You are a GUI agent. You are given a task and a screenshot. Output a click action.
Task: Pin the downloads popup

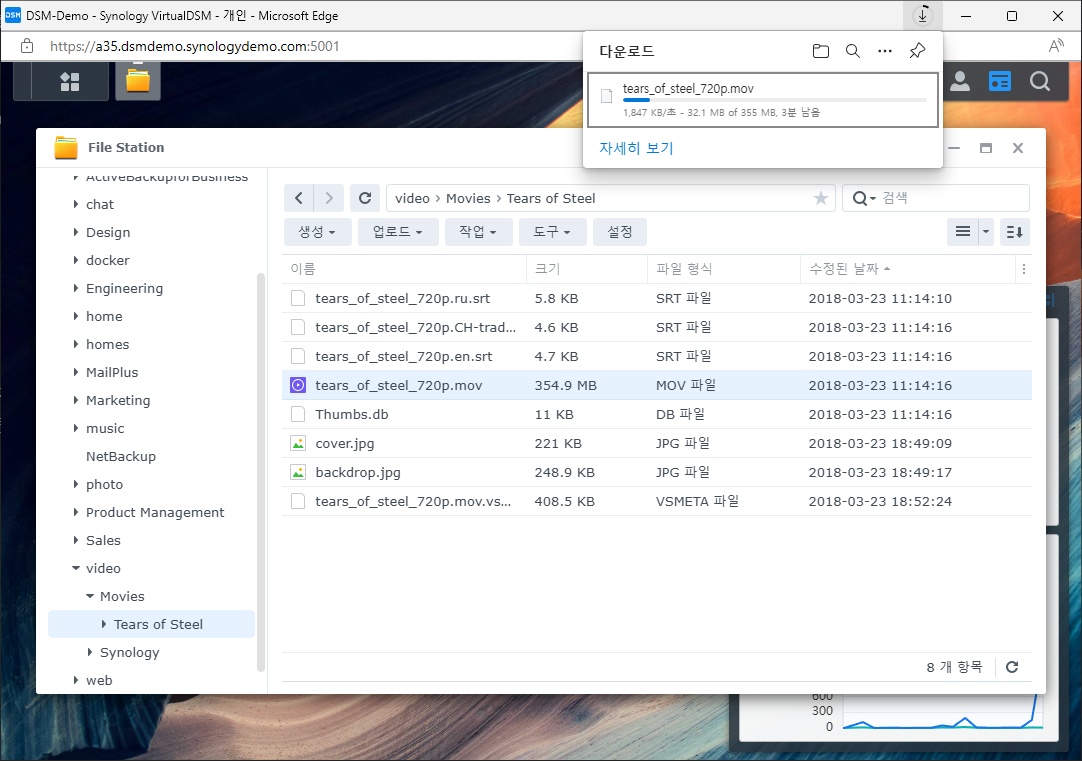coord(917,50)
